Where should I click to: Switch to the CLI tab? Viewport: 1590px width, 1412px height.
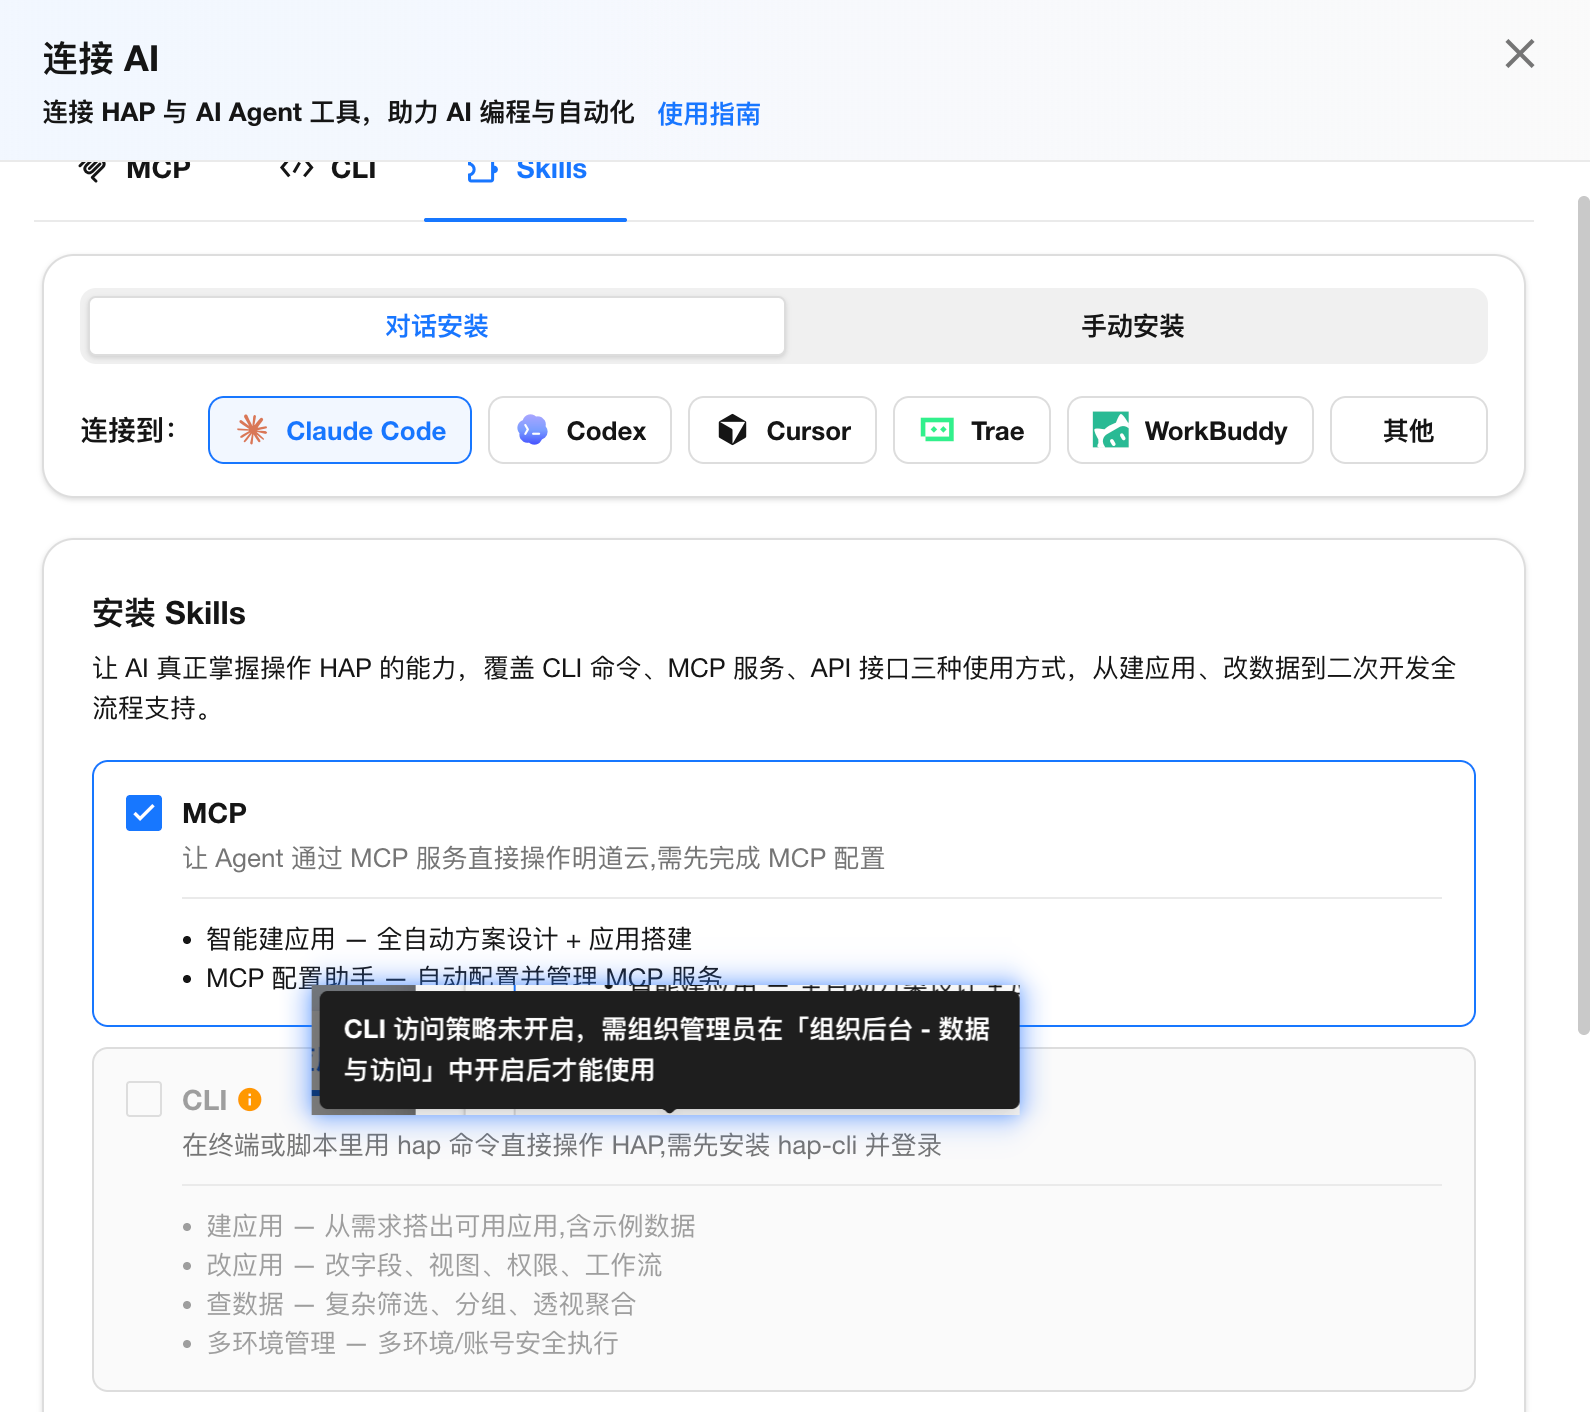[x=328, y=171]
